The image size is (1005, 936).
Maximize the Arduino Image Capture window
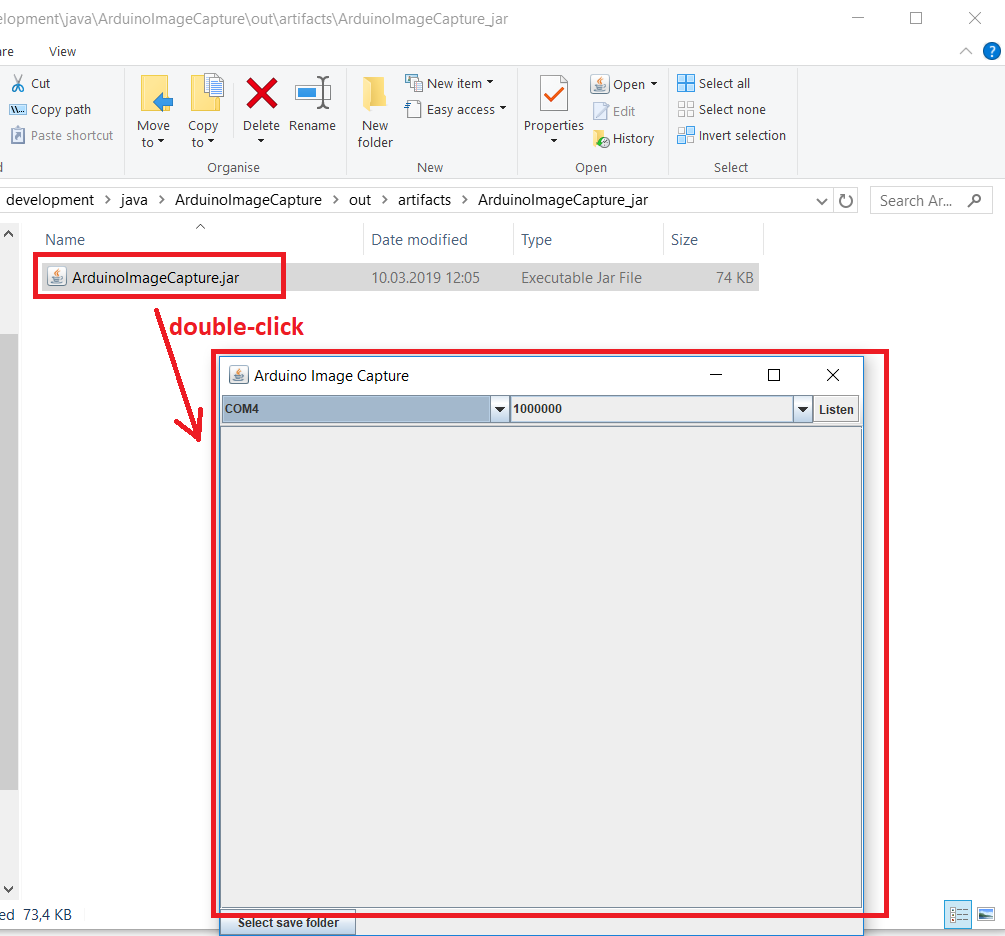pyautogui.click(x=774, y=375)
